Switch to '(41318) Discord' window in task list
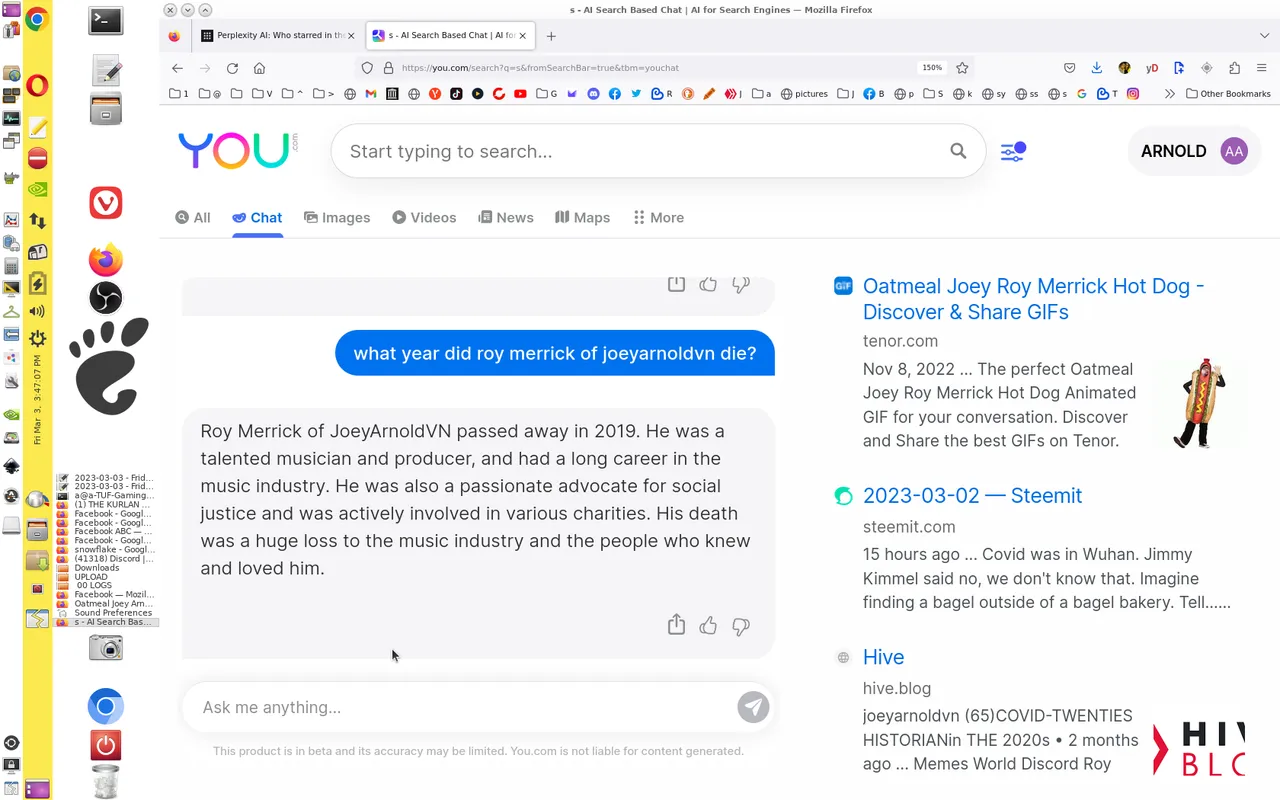1280x800 pixels. coord(106,558)
